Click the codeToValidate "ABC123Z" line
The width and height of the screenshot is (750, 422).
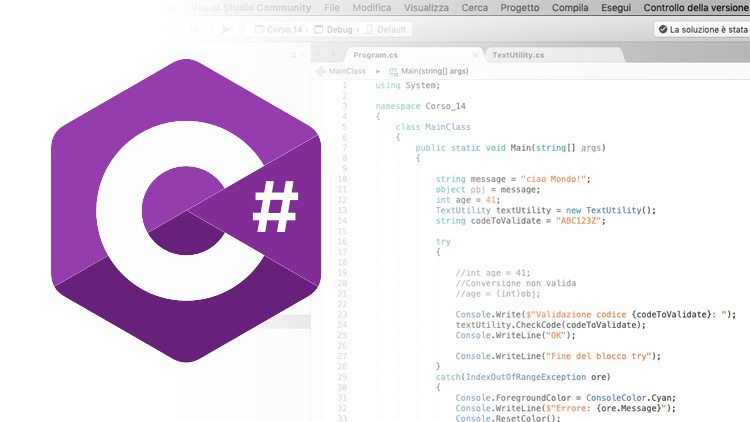pos(521,221)
